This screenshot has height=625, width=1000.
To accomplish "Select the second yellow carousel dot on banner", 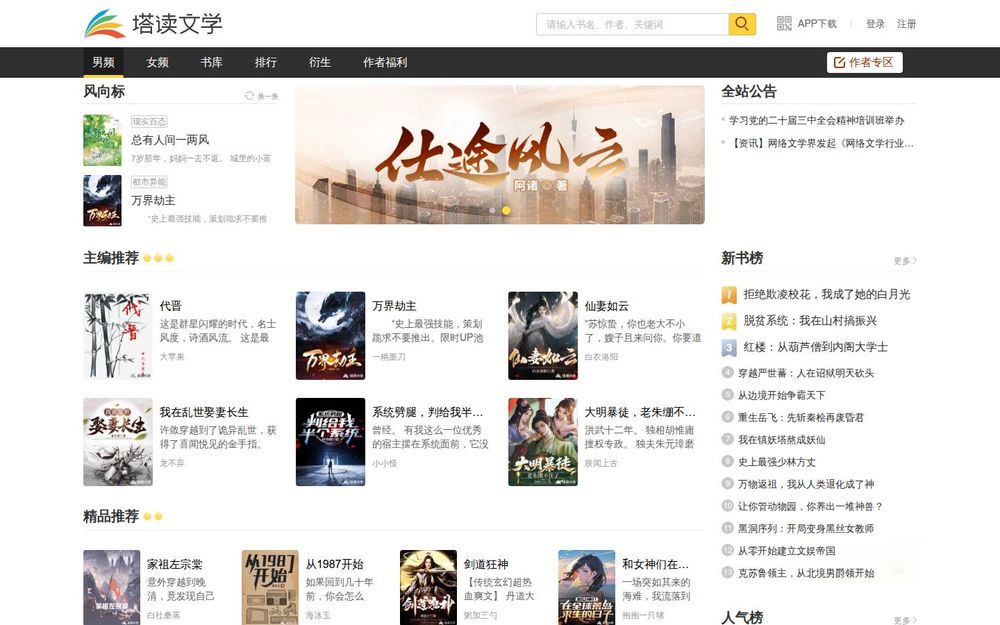I will [506, 210].
